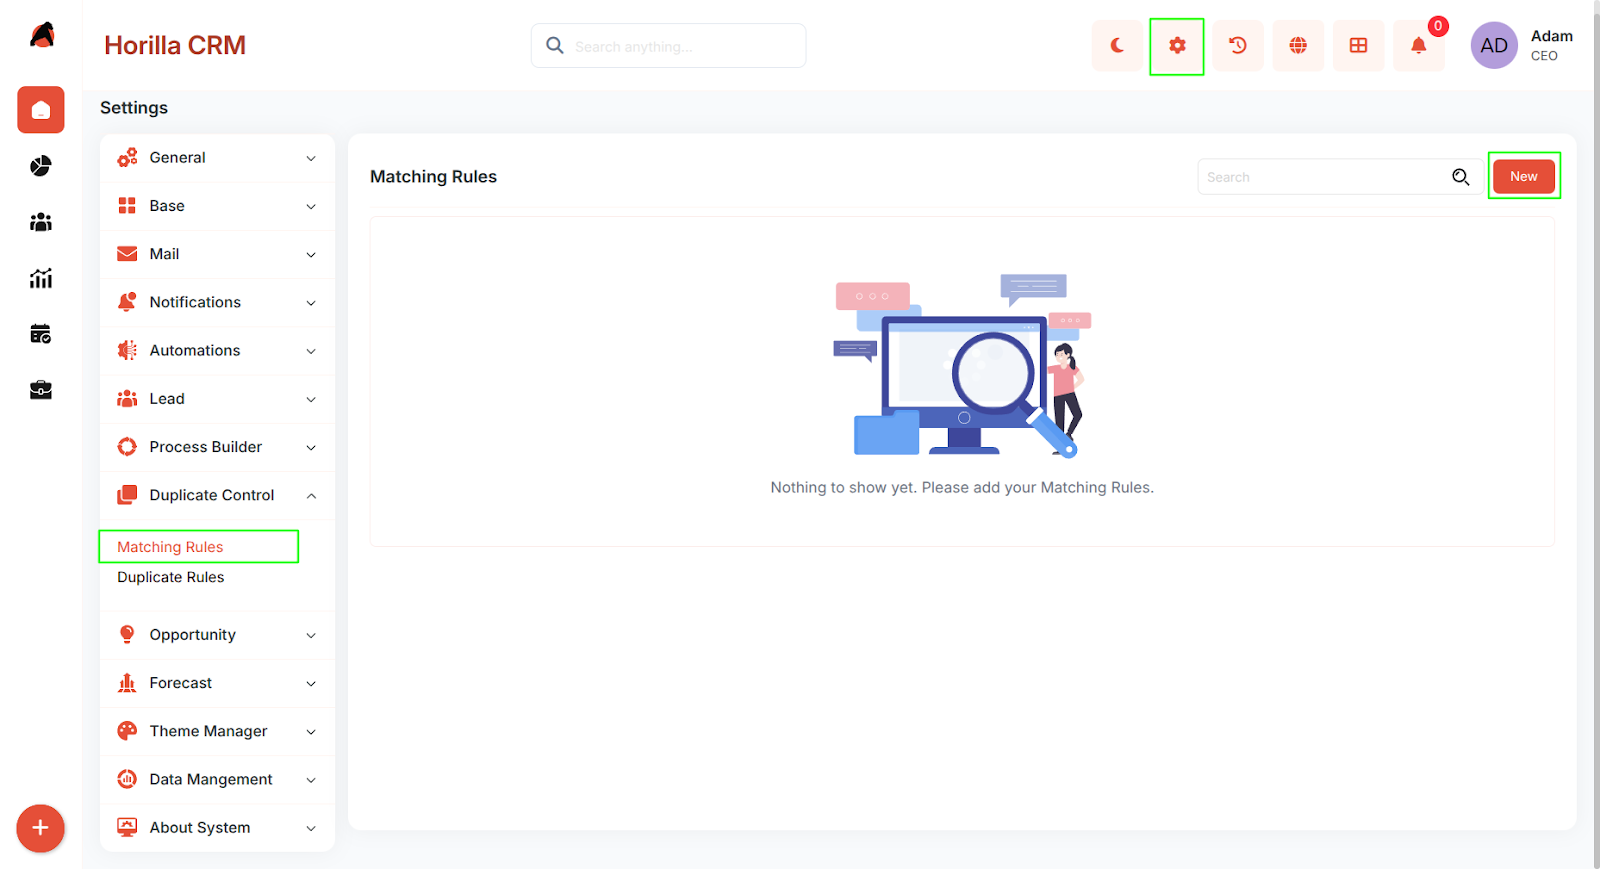Expand the Mail settings chevron
The width and height of the screenshot is (1600, 869).
[311, 255]
